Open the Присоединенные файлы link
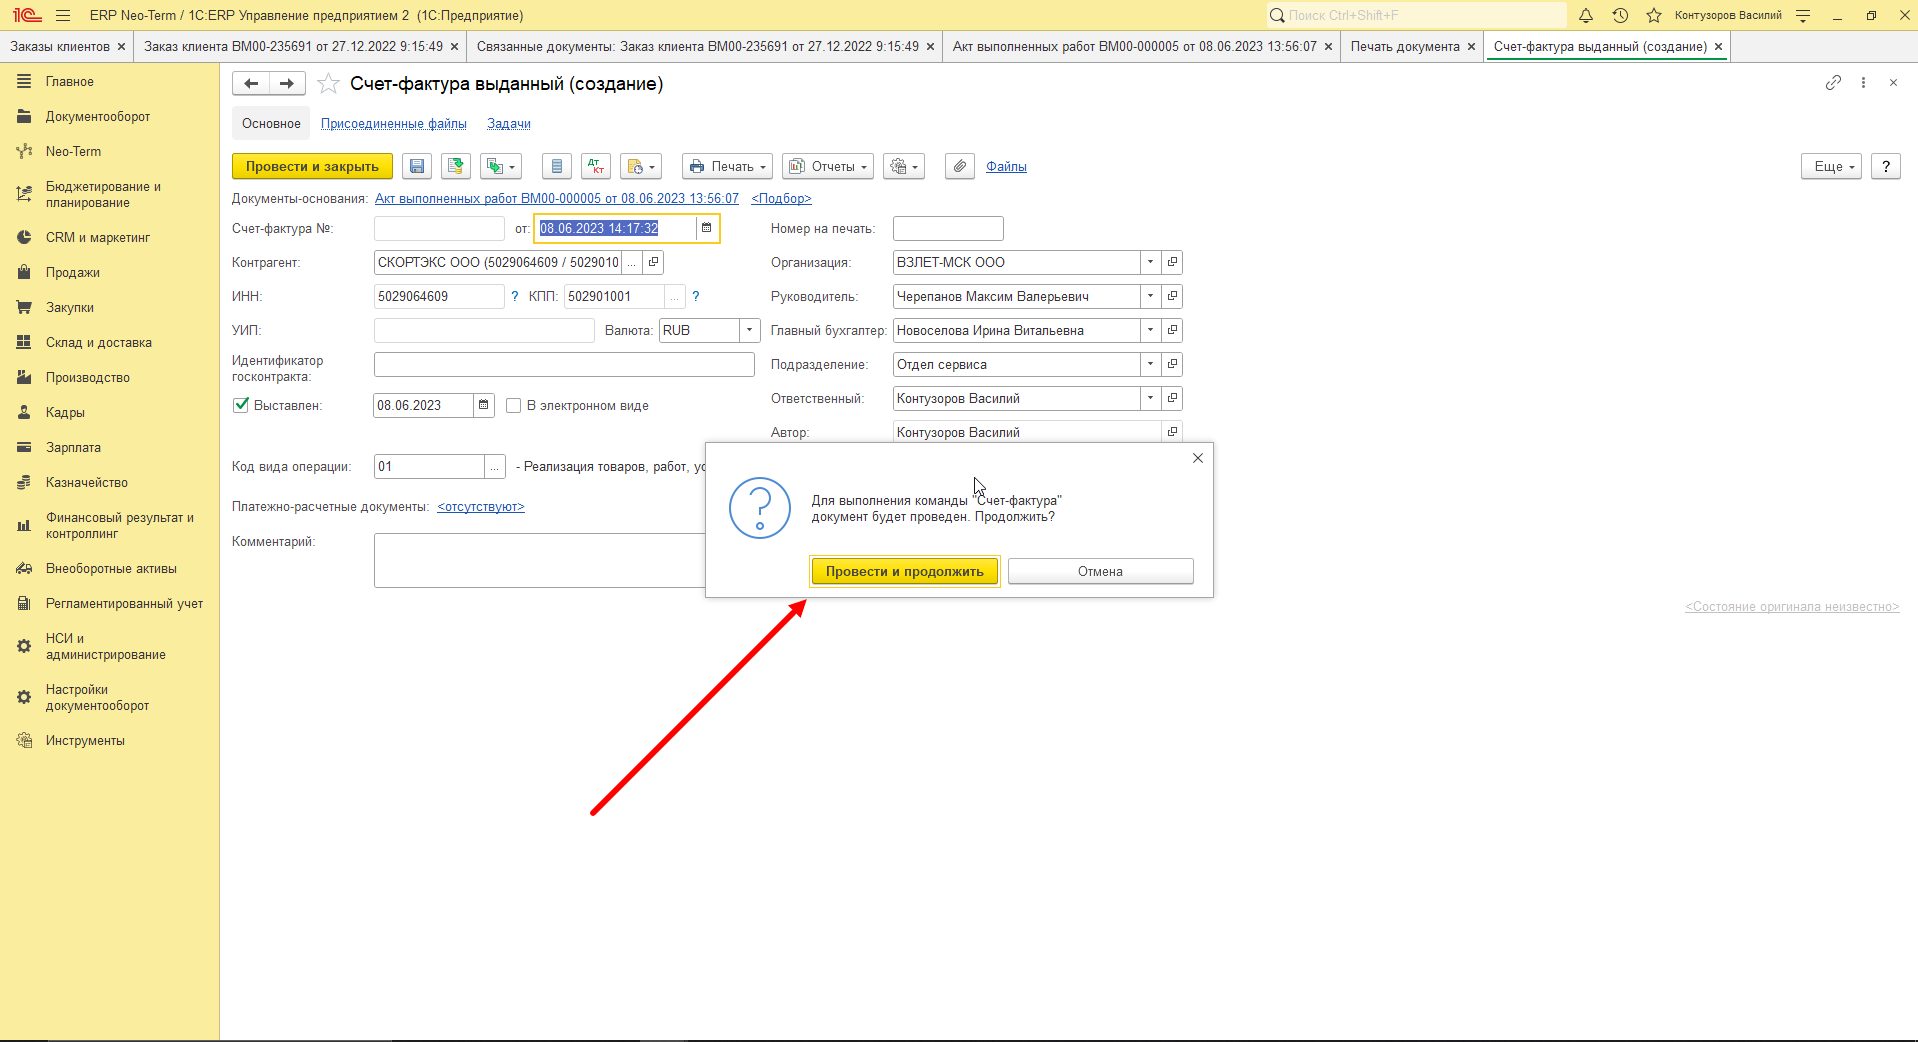This screenshot has width=1918, height=1042. pyautogui.click(x=394, y=124)
